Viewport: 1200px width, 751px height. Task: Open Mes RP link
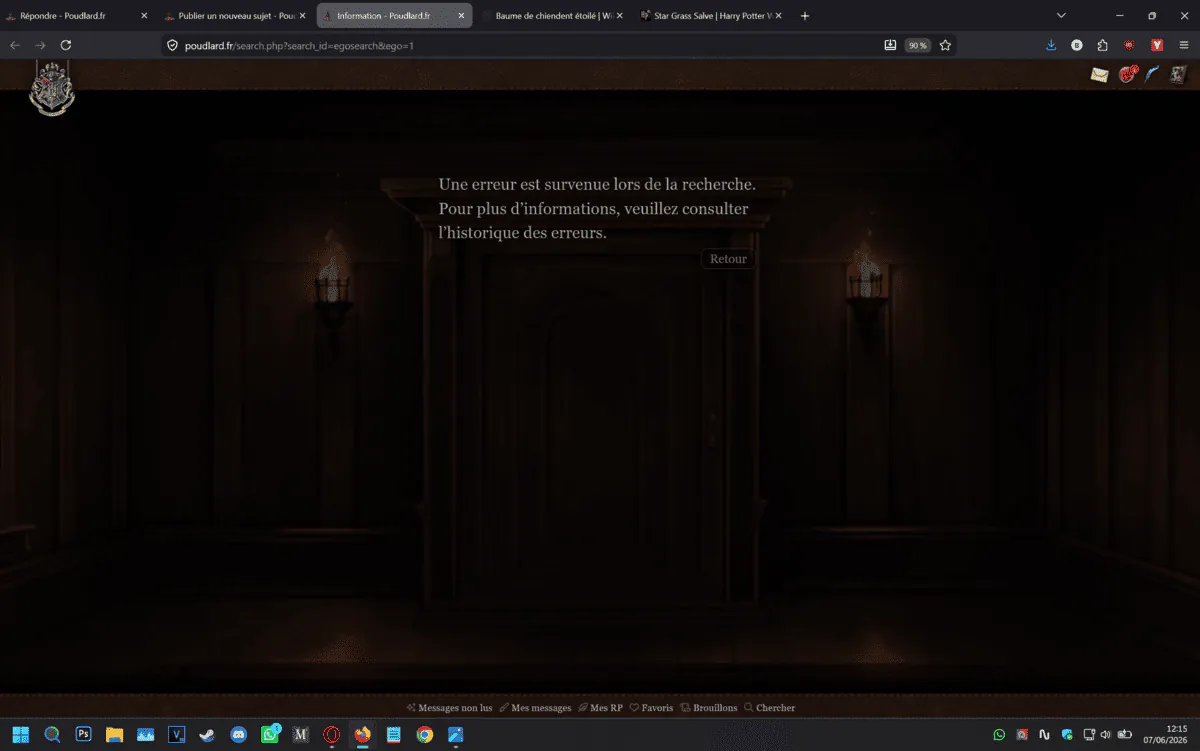click(600, 708)
